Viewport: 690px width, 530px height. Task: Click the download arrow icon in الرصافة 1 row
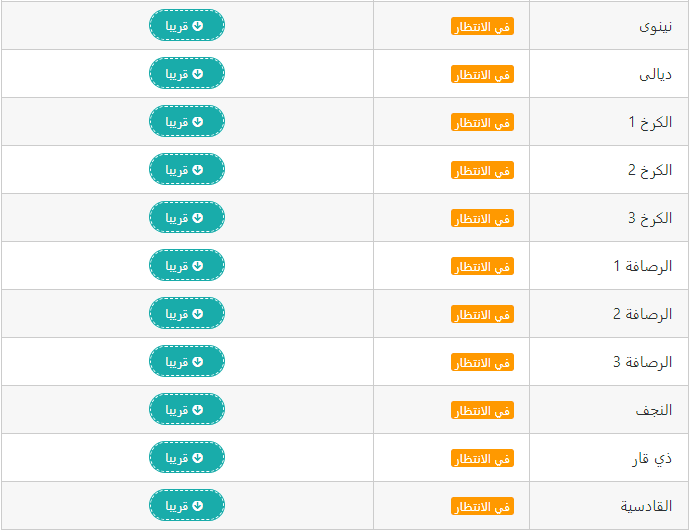(198, 266)
